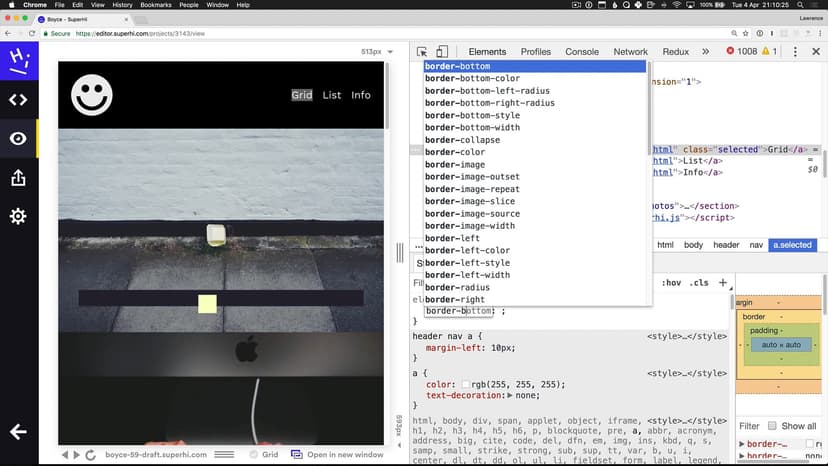Click the white color swatch for rgb(255, 255, 255)

[466, 384]
